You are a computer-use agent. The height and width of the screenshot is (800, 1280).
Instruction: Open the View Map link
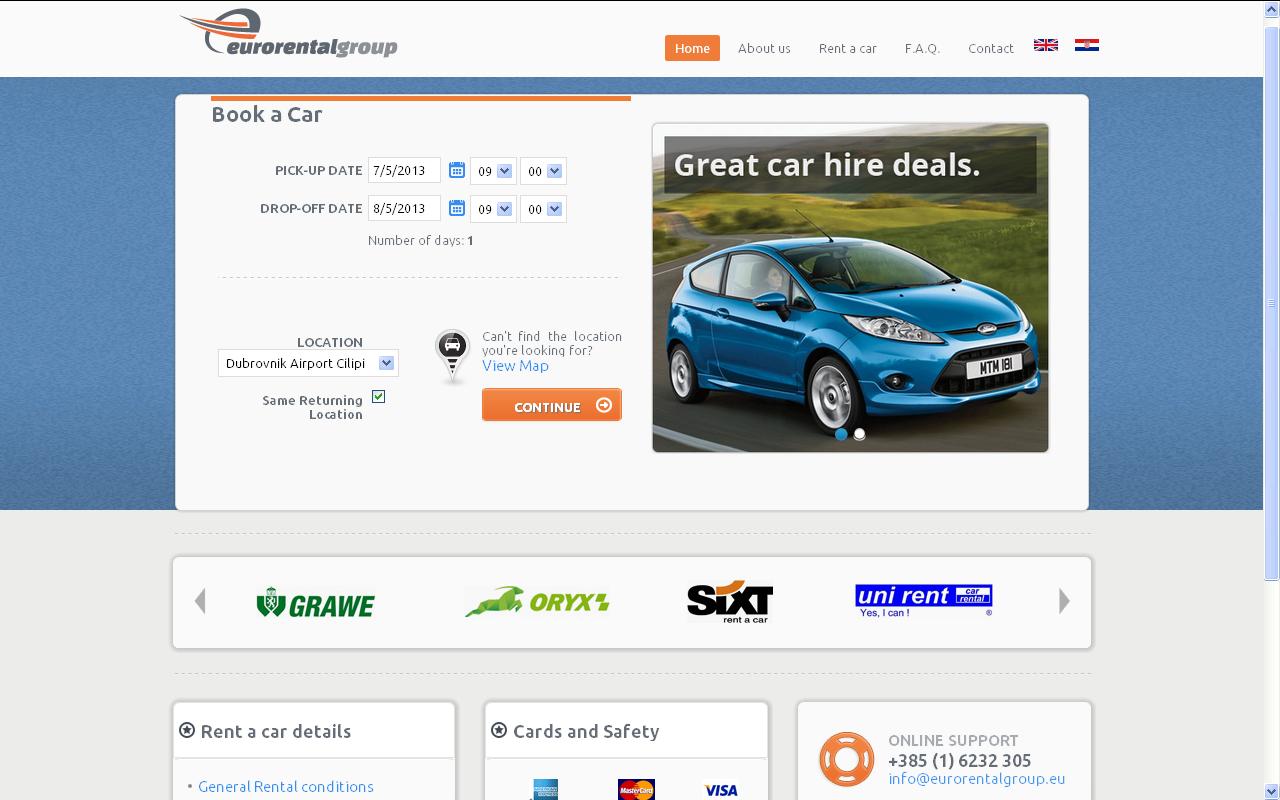[x=515, y=366]
